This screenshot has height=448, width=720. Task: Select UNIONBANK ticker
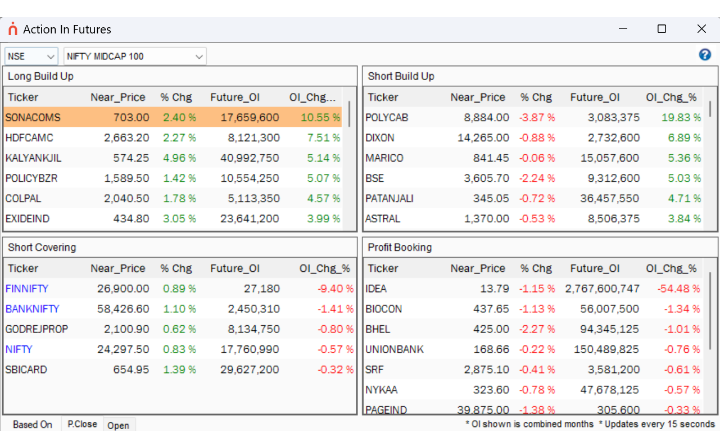pyautogui.click(x=394, y=349)
